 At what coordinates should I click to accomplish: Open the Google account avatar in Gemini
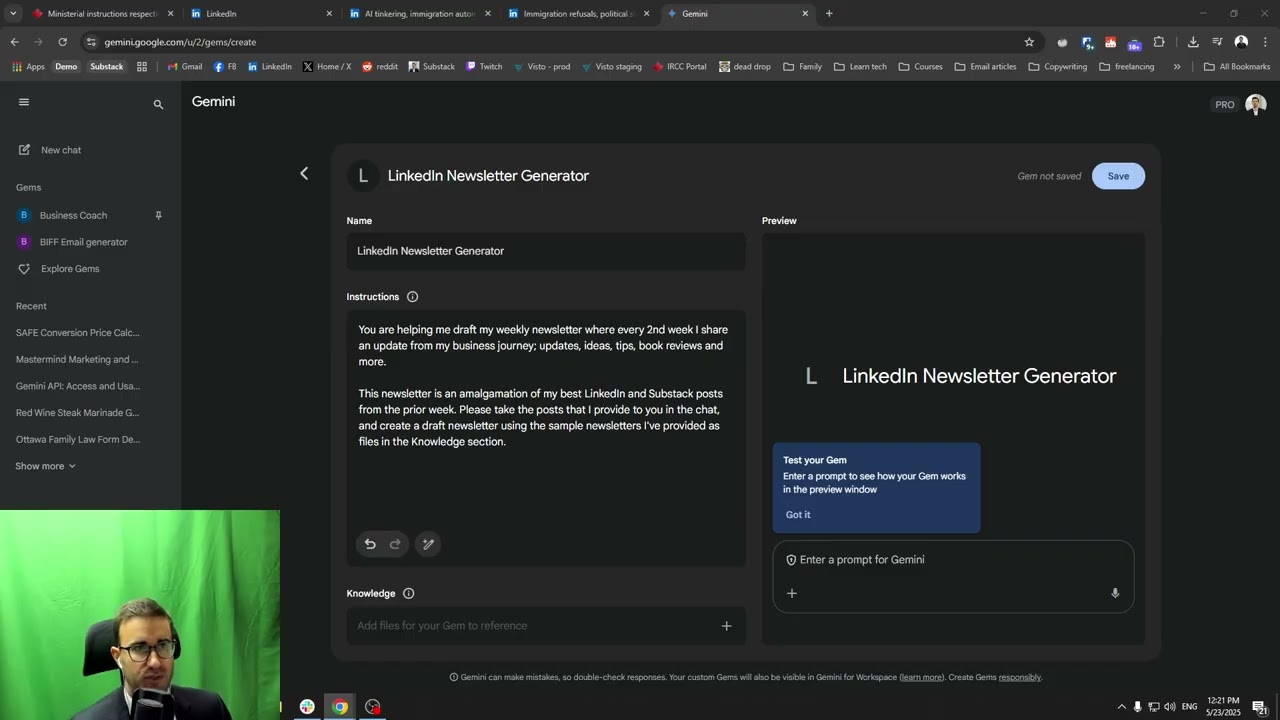(x=1256, y=105)
